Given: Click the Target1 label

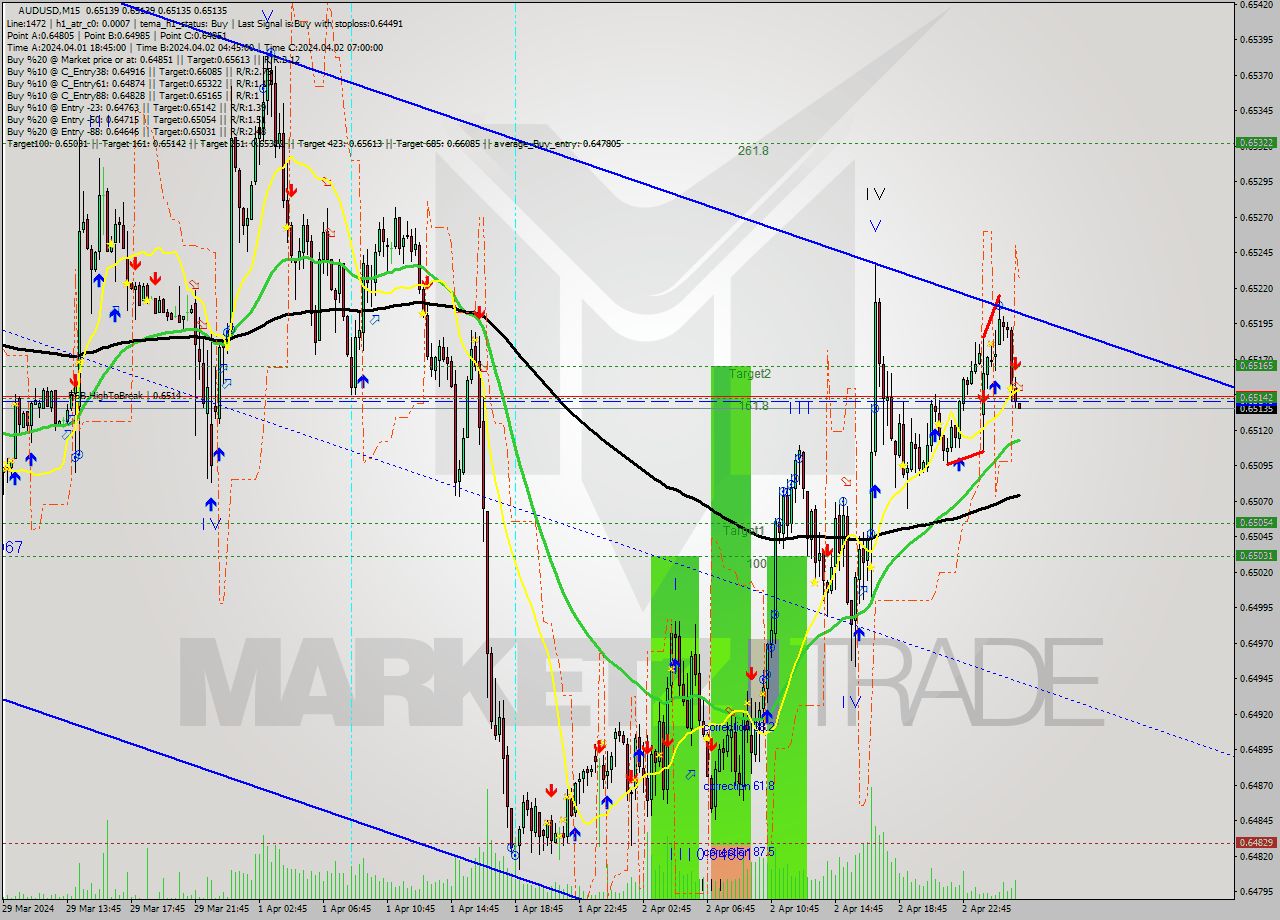Looking at the screenshot, I should coord(744,531).
